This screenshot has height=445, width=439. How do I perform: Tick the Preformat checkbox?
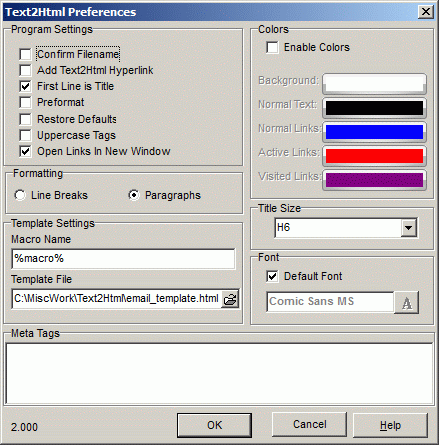click(x=25, y=102)
